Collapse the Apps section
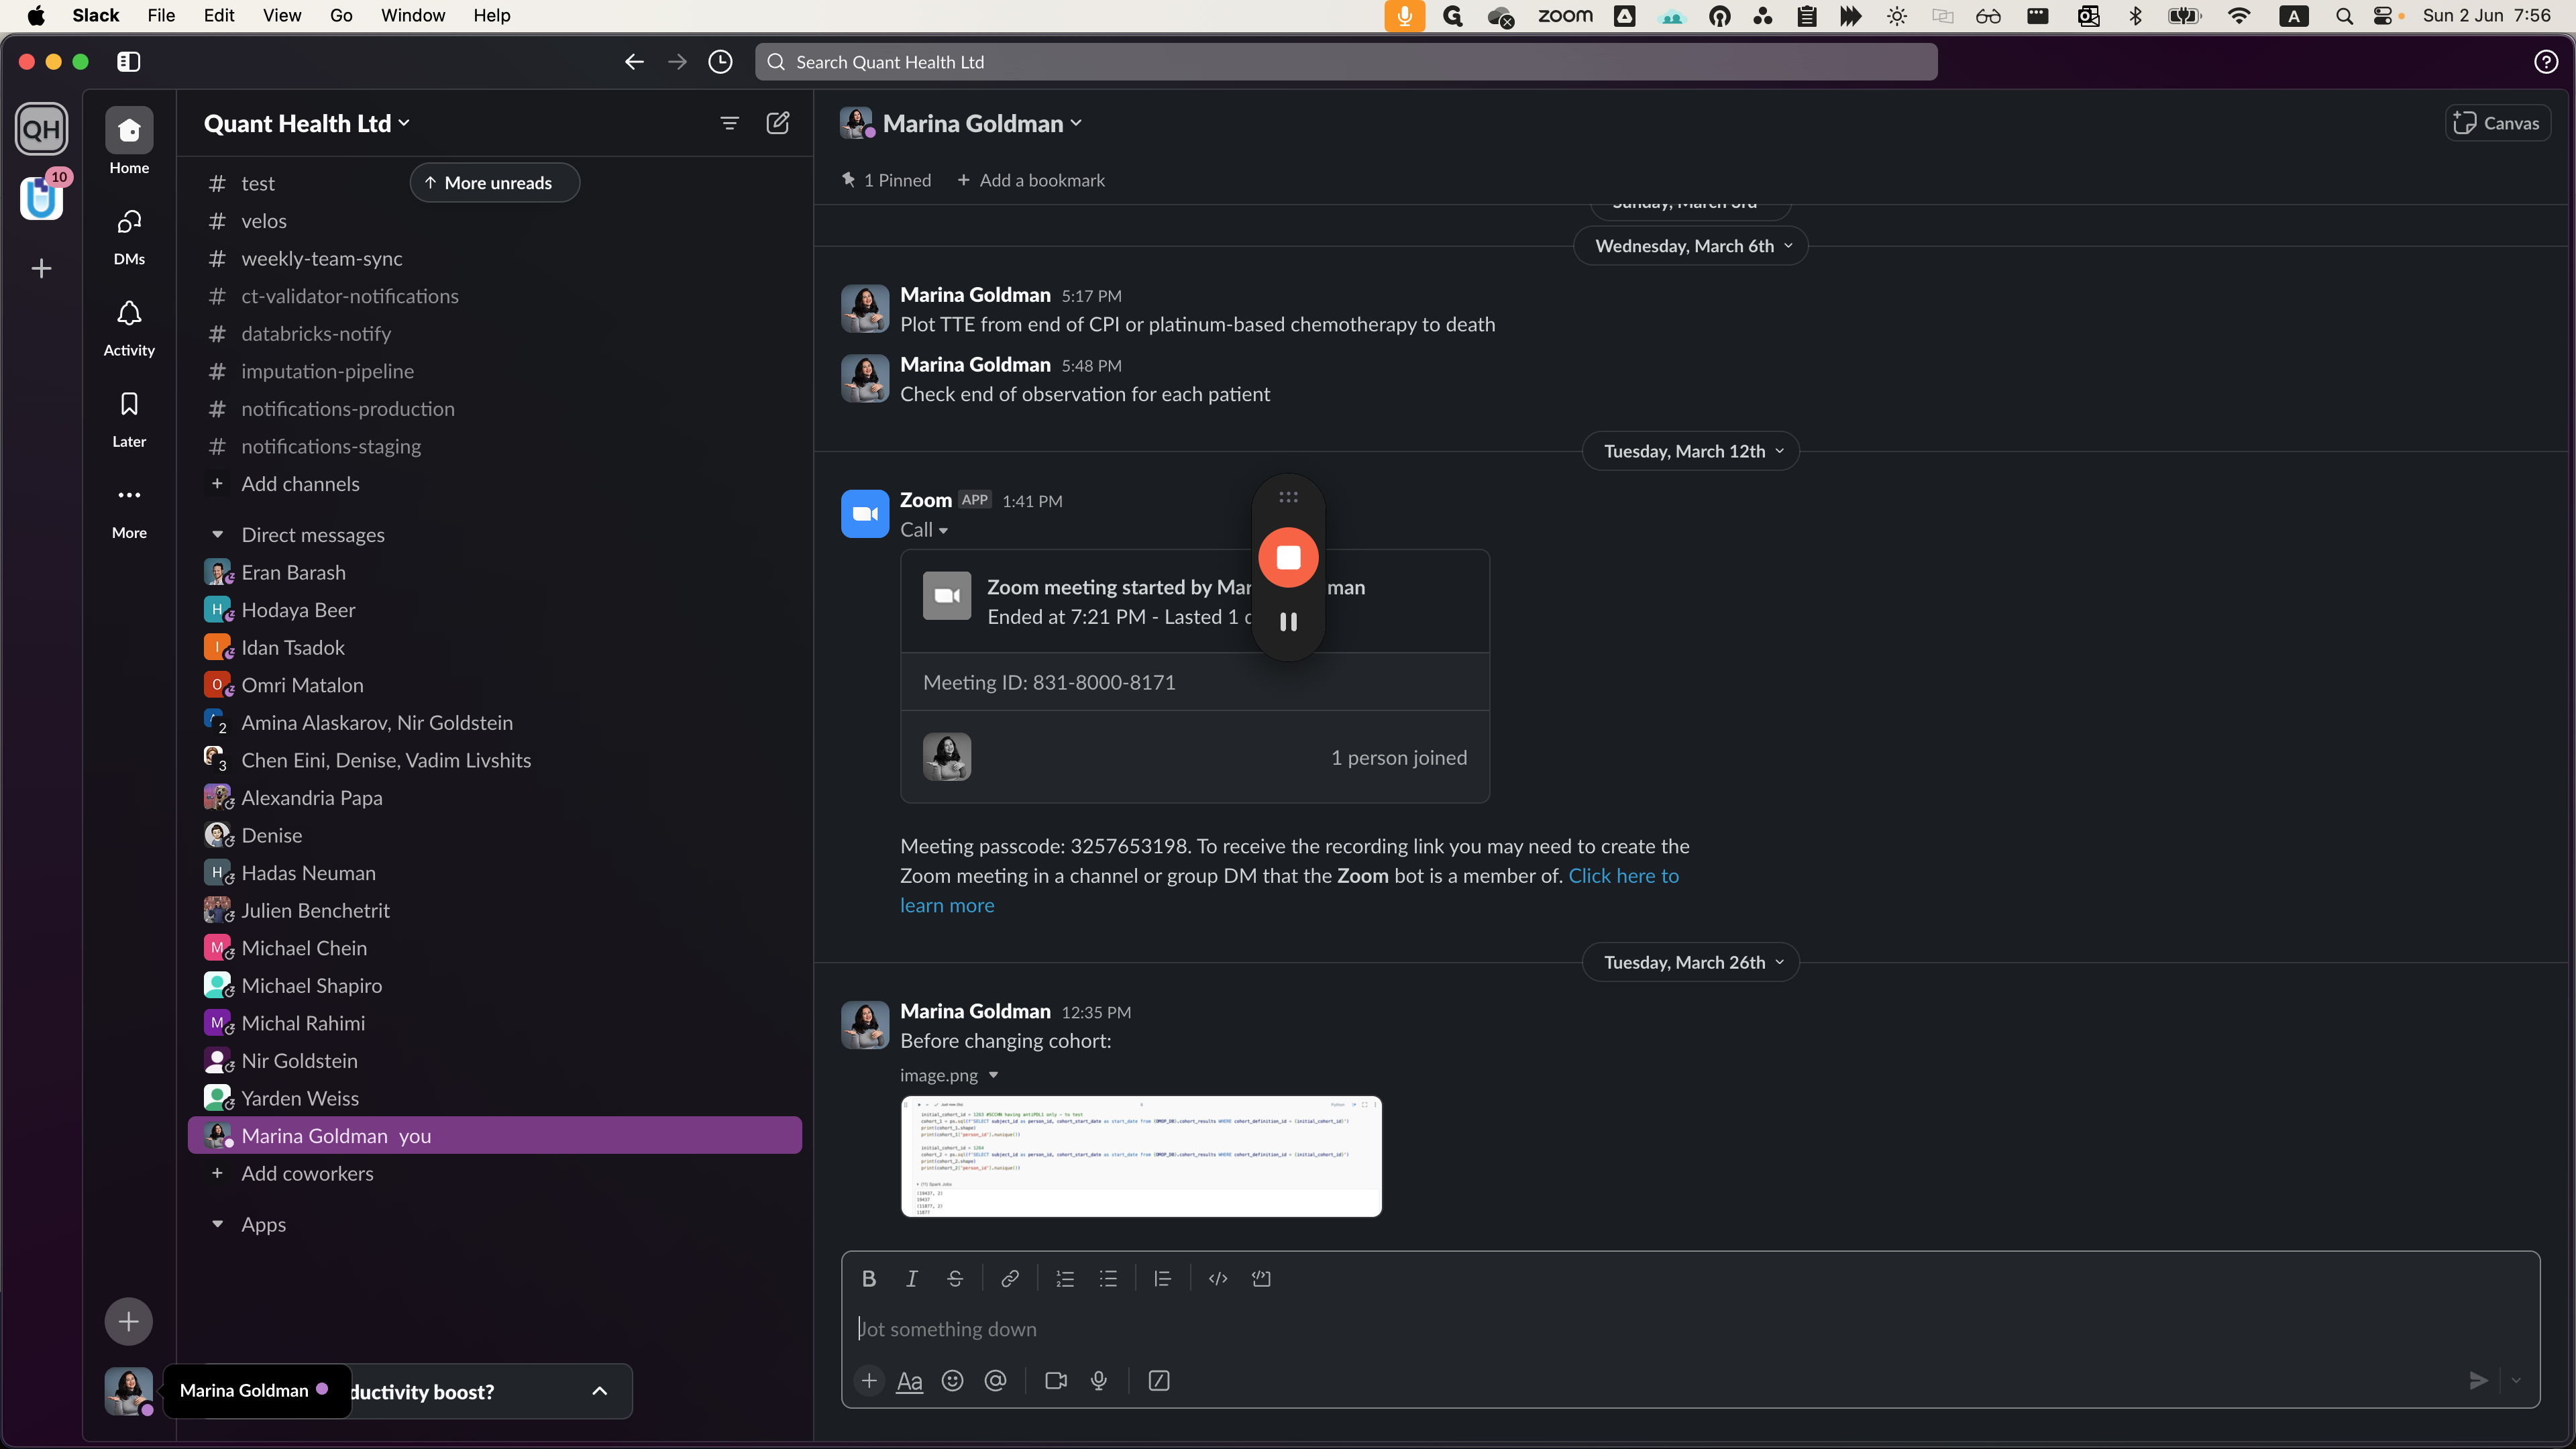2576x1449 pixels. 217,1224
